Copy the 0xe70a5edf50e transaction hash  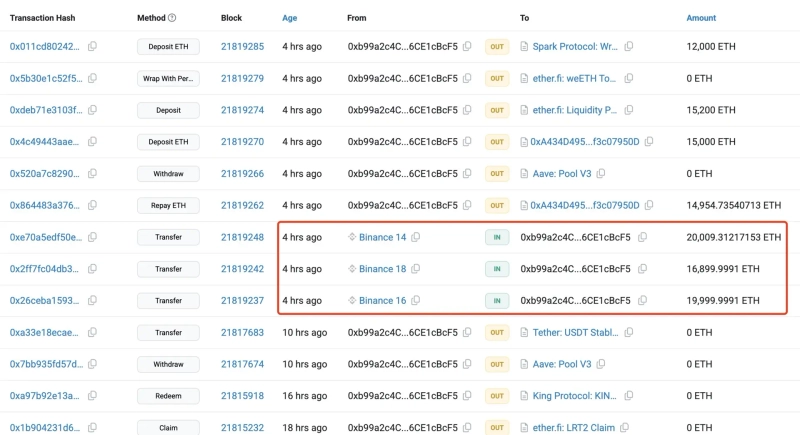click(x=93, y=238)
